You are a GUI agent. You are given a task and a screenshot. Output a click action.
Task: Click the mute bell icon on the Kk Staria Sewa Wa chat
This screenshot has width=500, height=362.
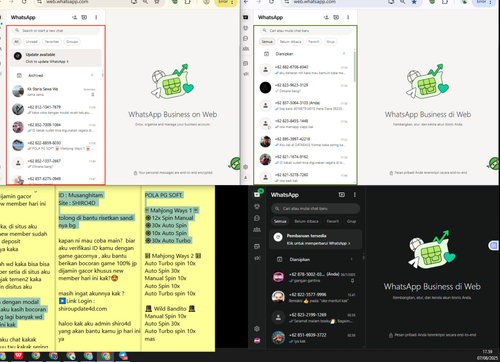pyautogui.click(x=93, y=95)
